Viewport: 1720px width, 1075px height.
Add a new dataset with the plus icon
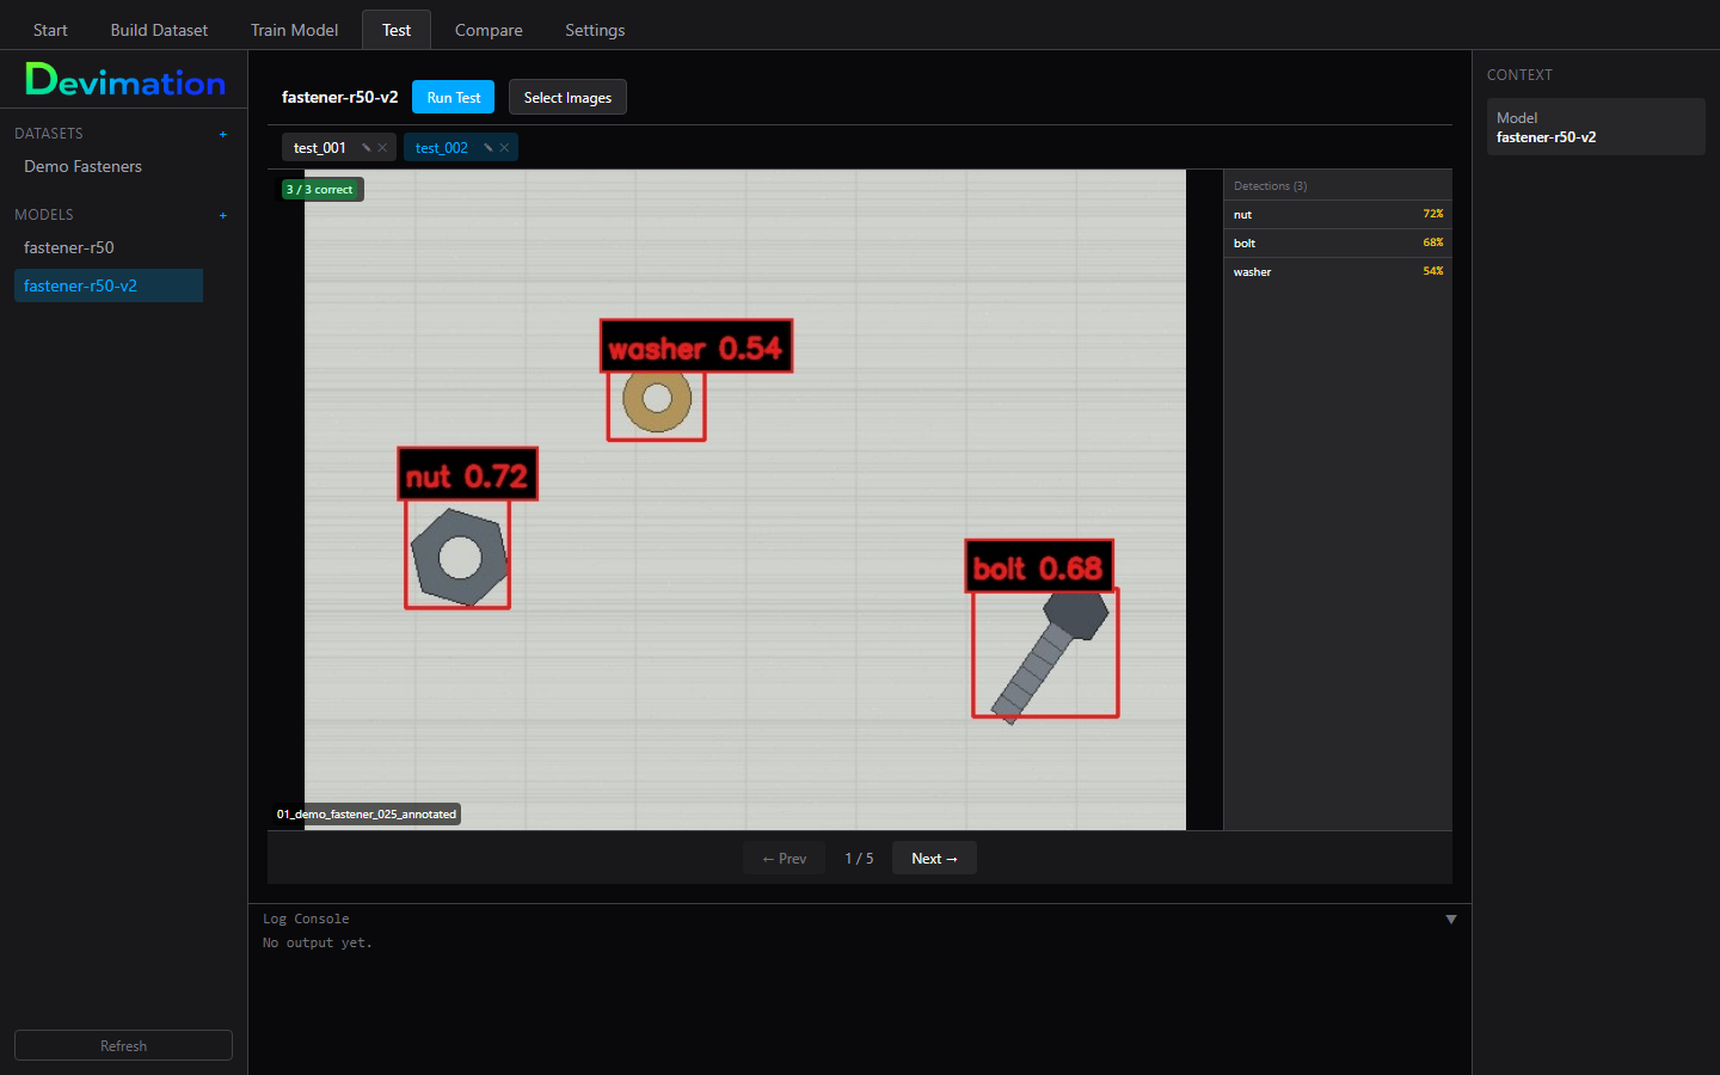coord(223,134)
